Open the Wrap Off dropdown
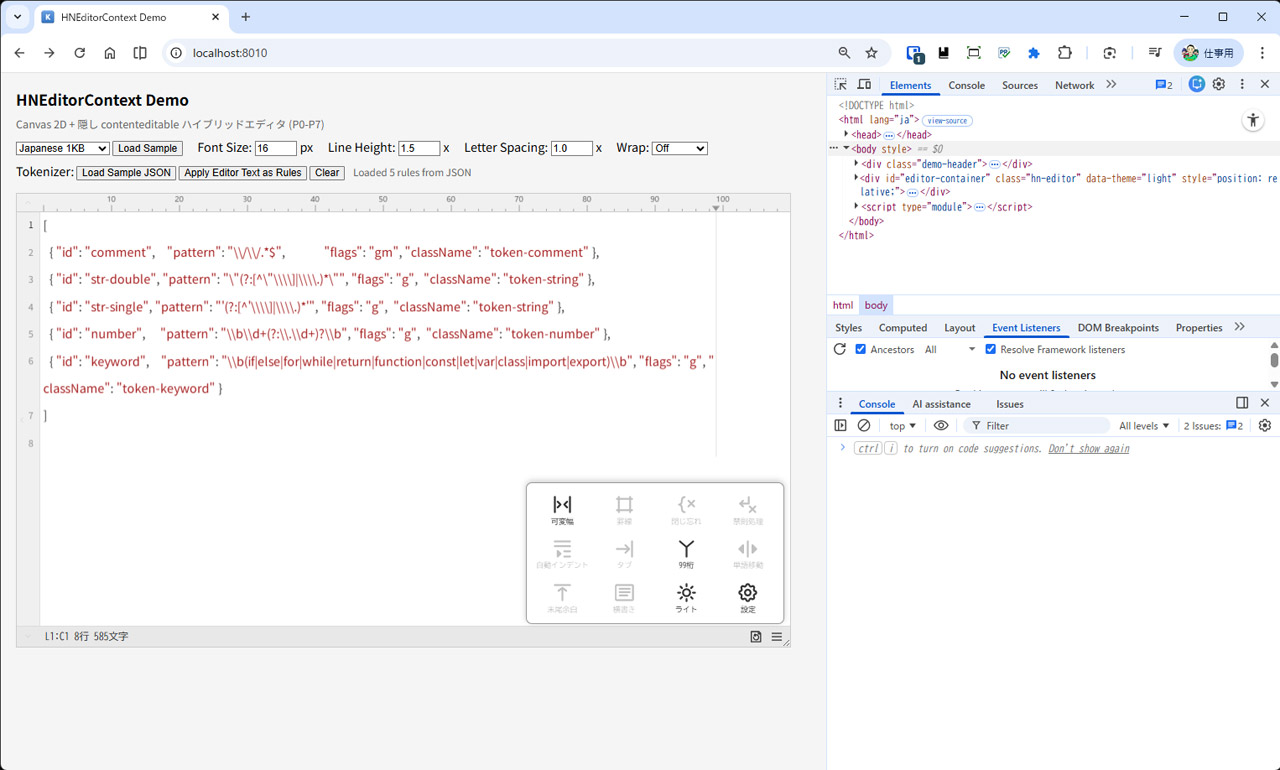This screenshot has height=770, width=1280. 680,148
